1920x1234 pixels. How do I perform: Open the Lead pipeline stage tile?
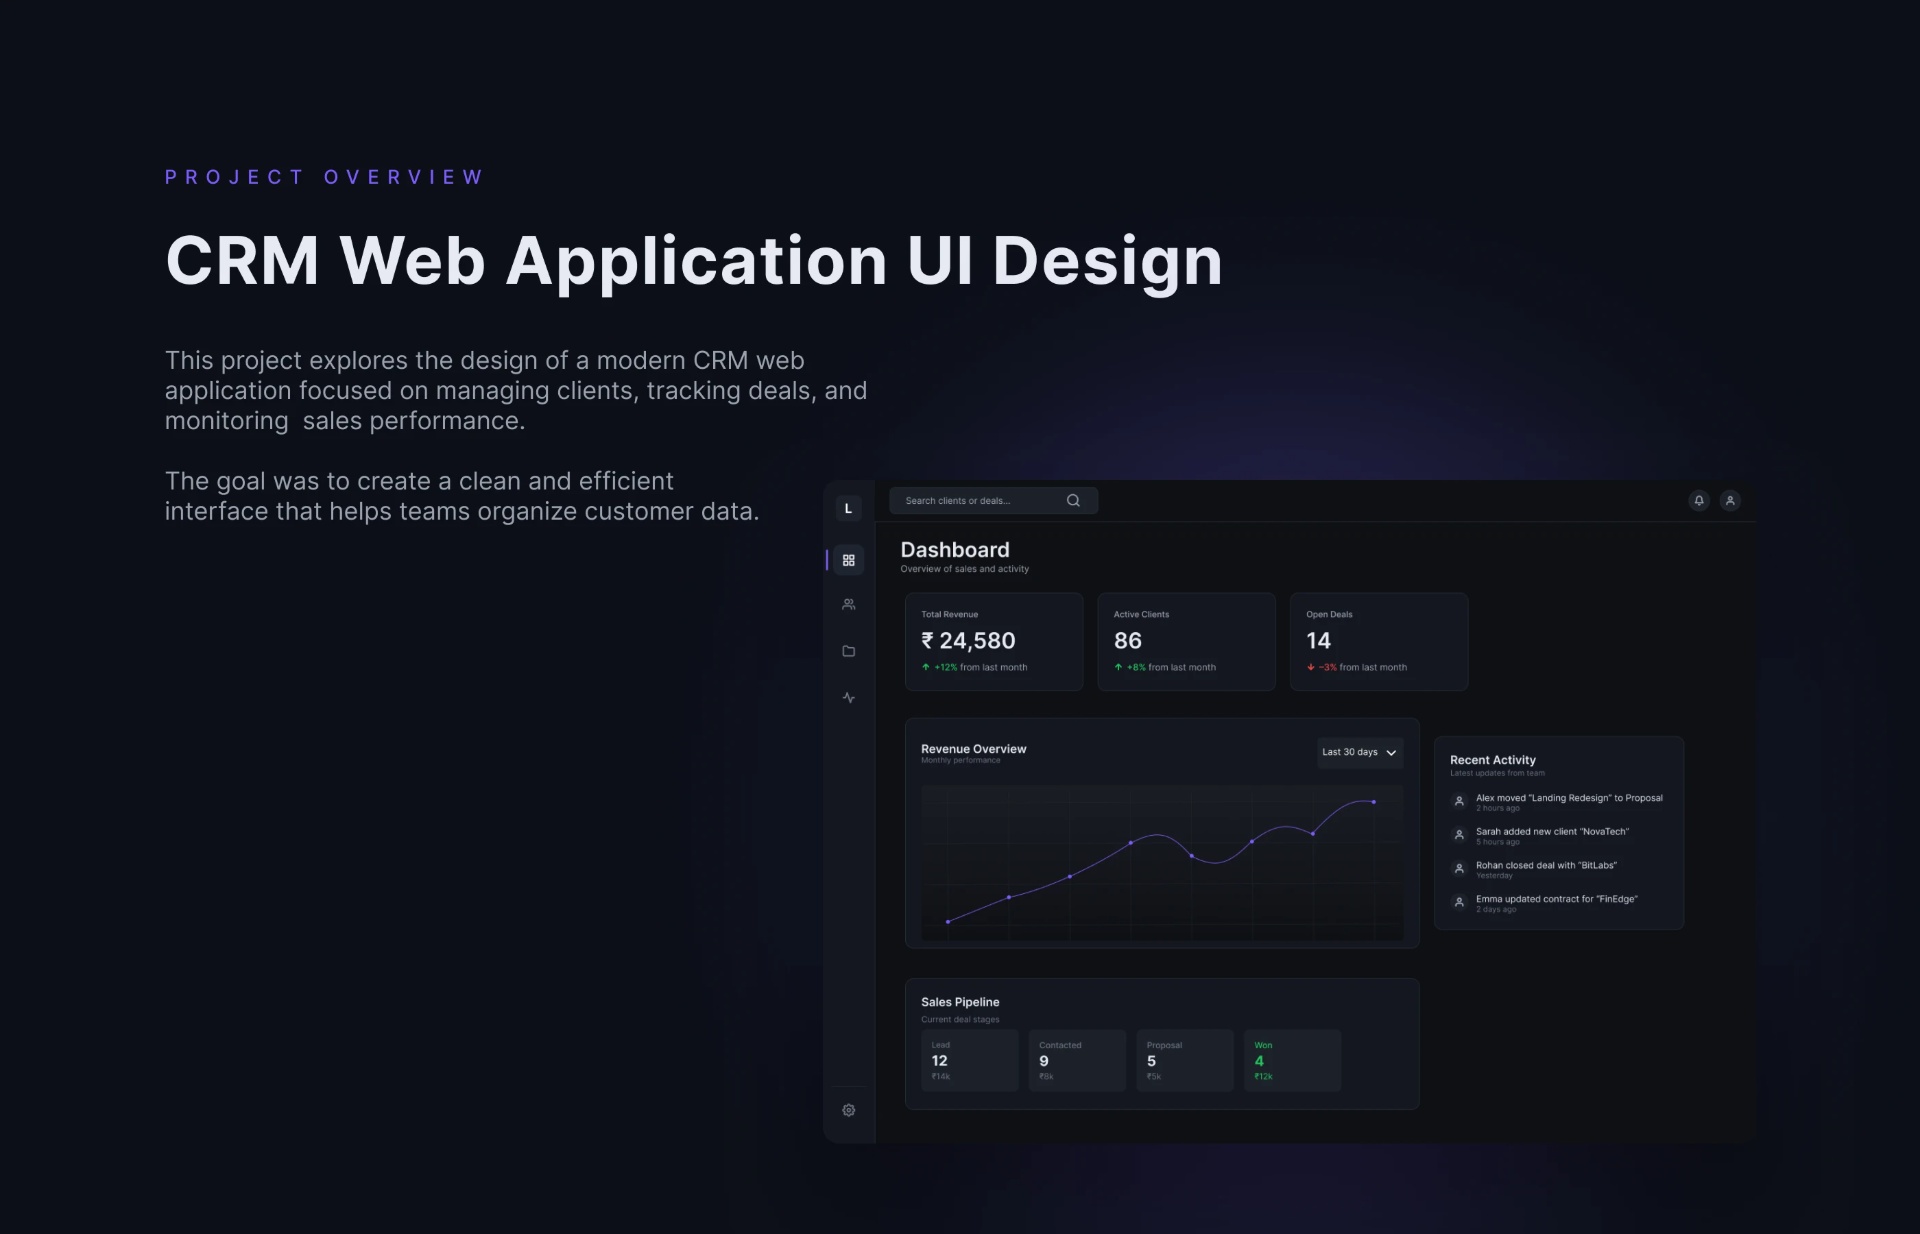pos(970,1060)
